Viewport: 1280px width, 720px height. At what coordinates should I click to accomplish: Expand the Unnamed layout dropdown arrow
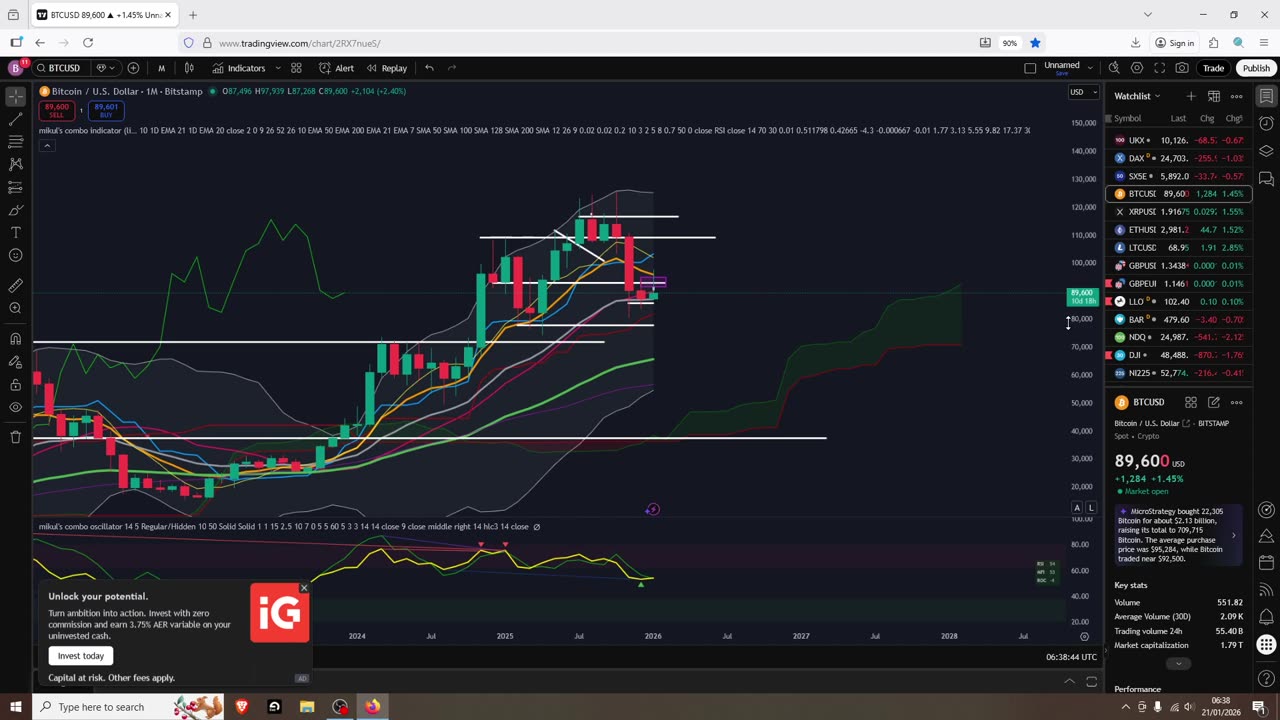pyautogui.click(x=1088, y=66)
